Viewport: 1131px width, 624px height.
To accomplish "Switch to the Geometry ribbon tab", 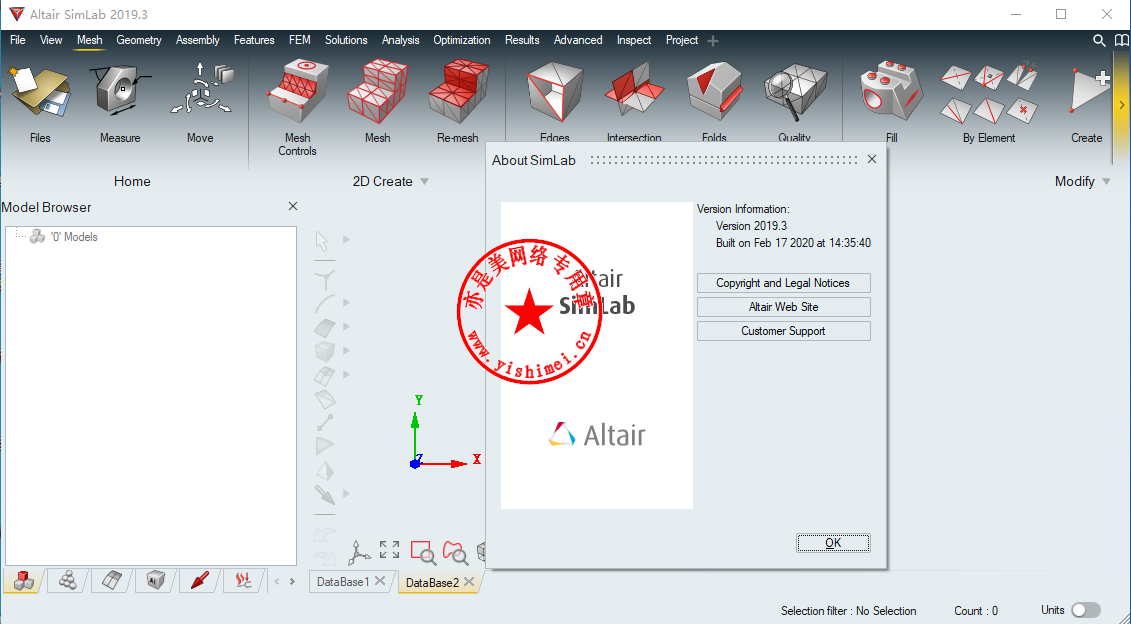I will tap(138, 40).
